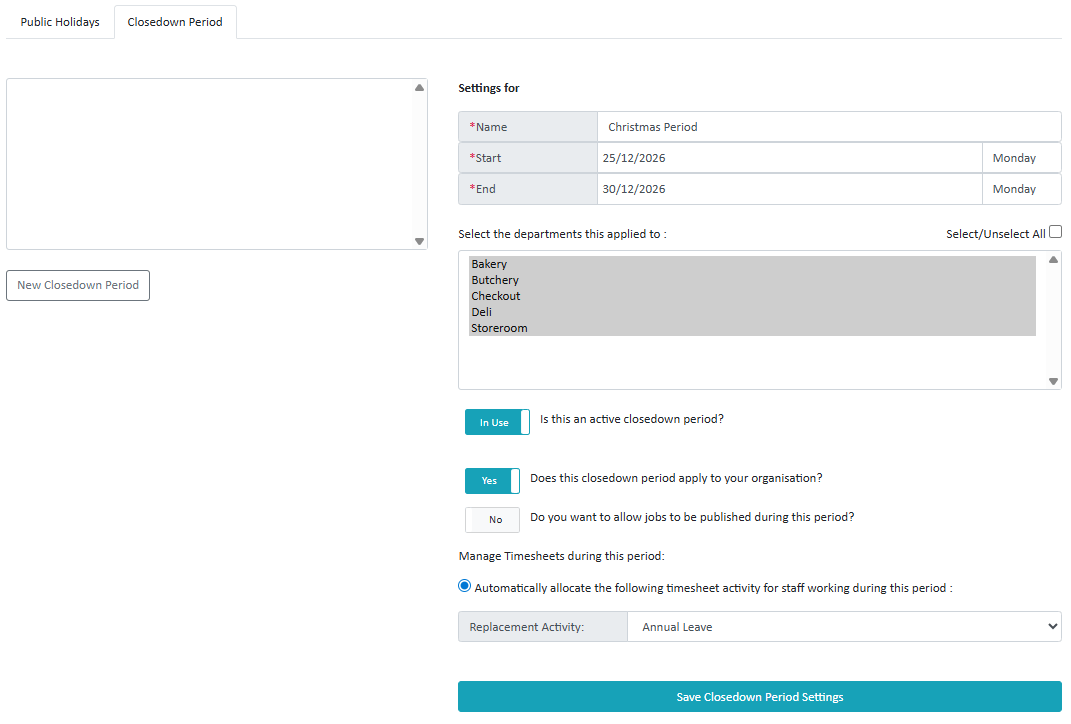This screenshot has height=724, width=1071.
Task: Toggle the Yes organisation switch
Action: (492, 481)
